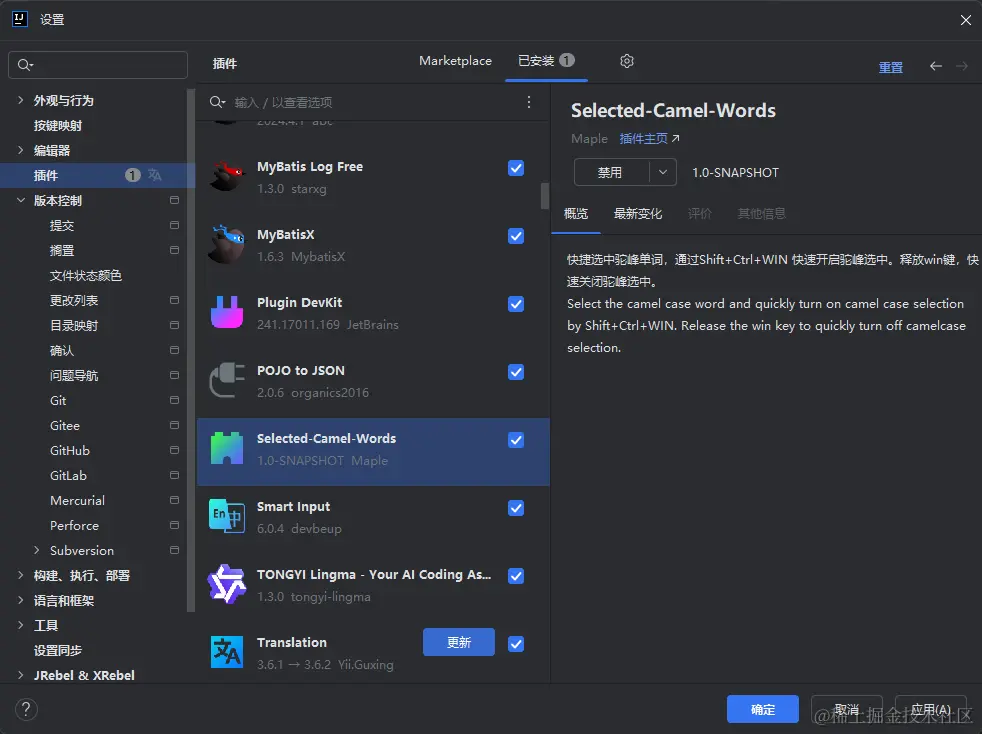This screenshot has height=734, width=982.
Task: Click the project-level icon beside Git
Action: [174, 400]
